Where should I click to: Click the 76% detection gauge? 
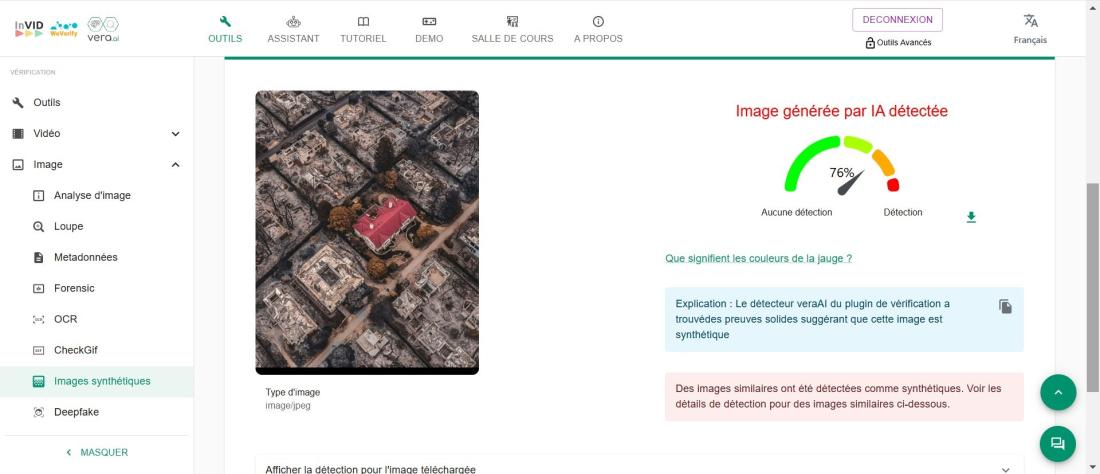pos(842,167)
